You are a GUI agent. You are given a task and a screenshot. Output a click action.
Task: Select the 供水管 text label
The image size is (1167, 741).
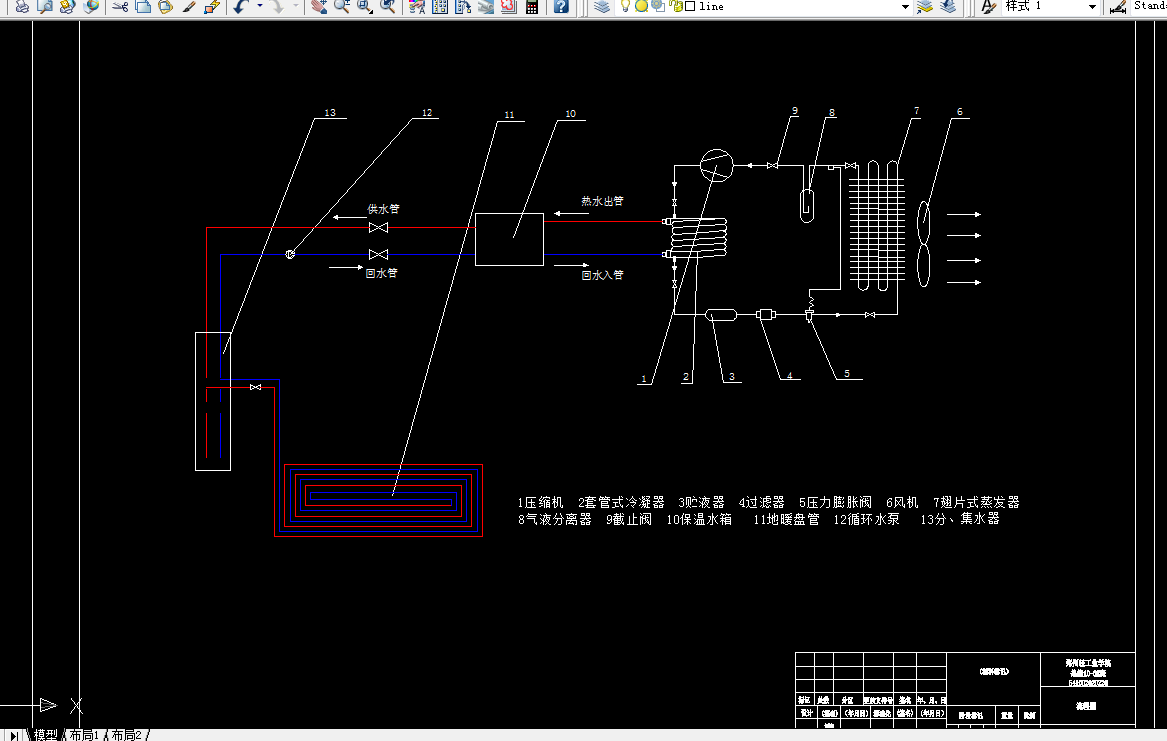(x=383, y=209)
